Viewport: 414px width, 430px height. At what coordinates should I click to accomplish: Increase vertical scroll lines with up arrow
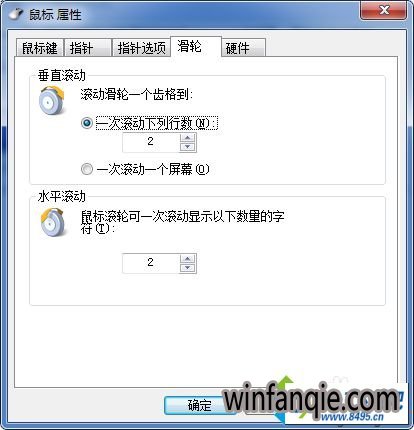(x=188, y=138)
